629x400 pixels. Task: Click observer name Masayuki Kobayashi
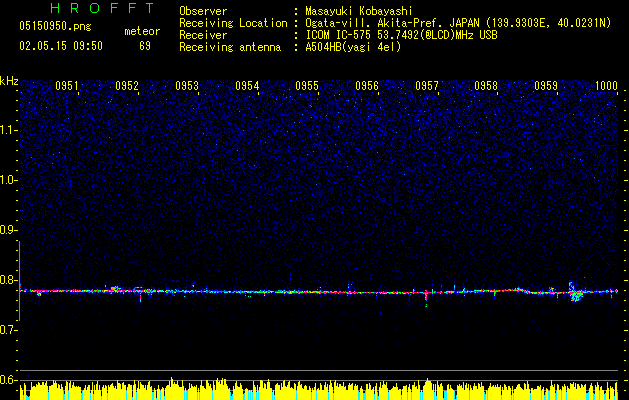click(359, 11)
